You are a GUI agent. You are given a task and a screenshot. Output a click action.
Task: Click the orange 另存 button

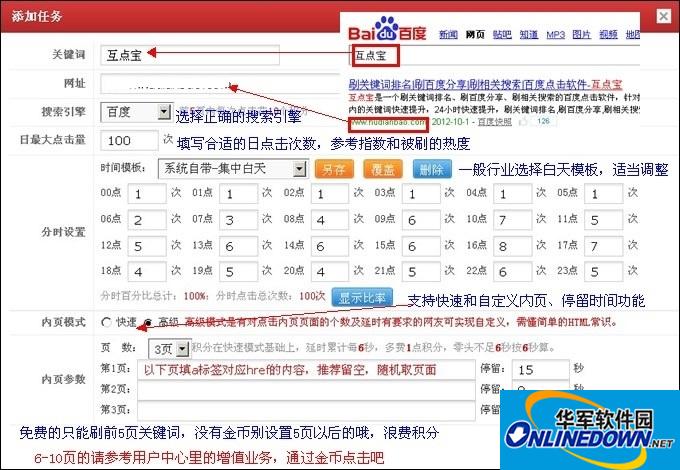pos(334,169)
